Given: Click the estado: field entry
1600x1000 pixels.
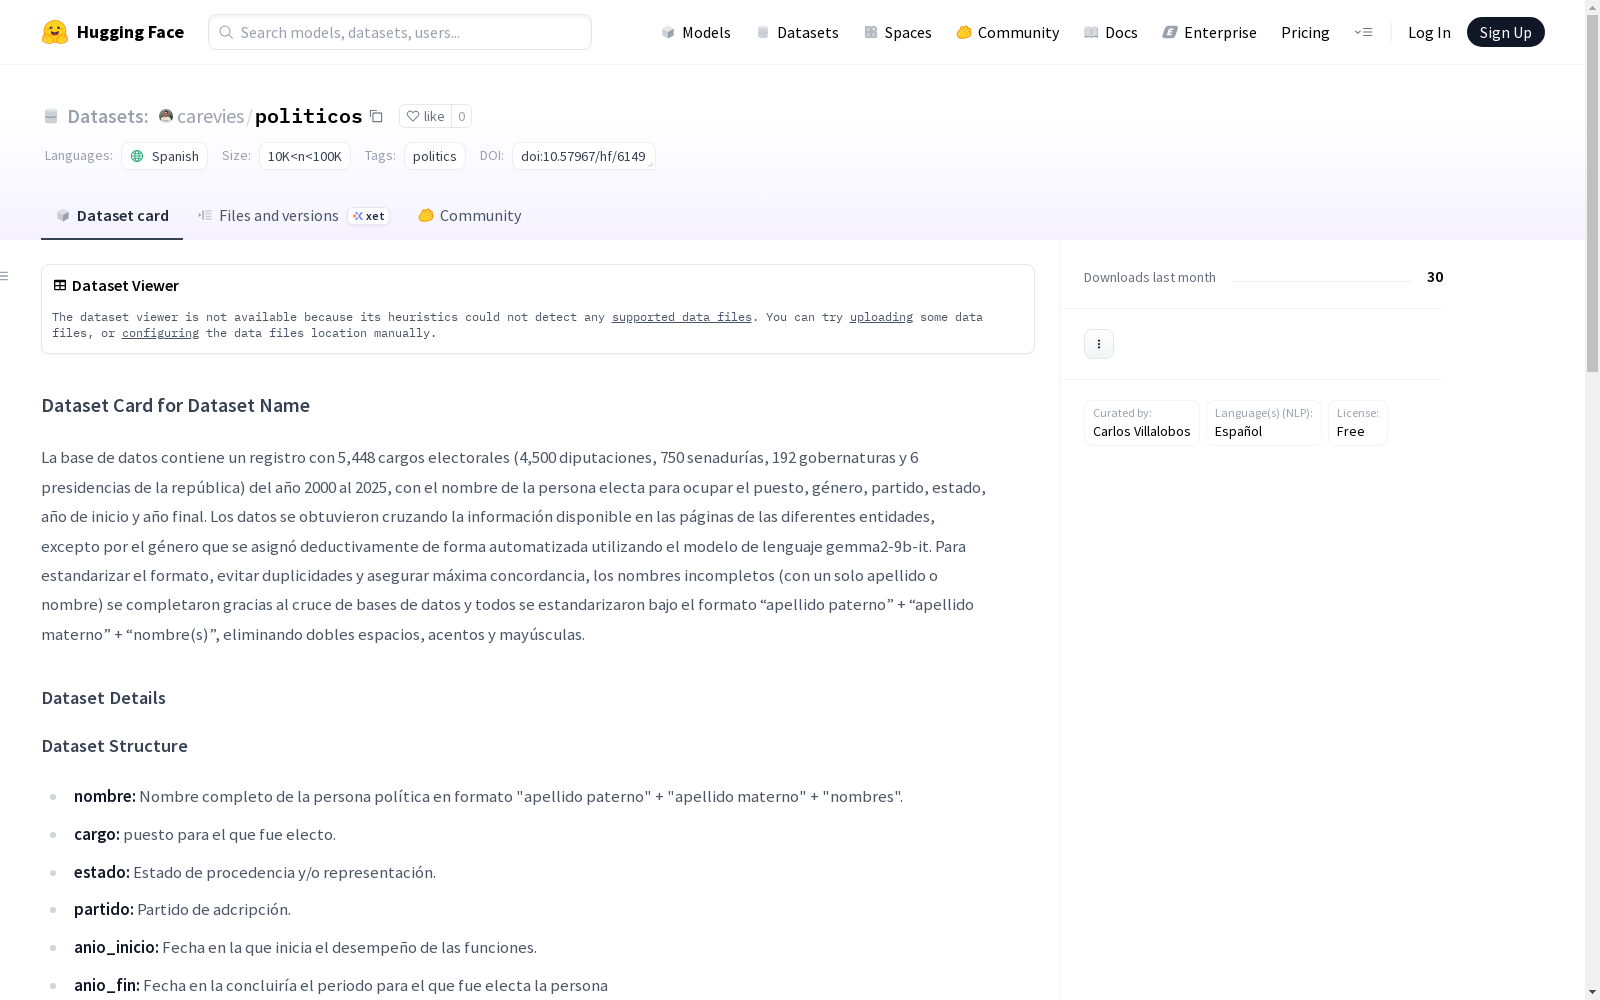Looking at the screenshot, I should click(x=255, y=872).
